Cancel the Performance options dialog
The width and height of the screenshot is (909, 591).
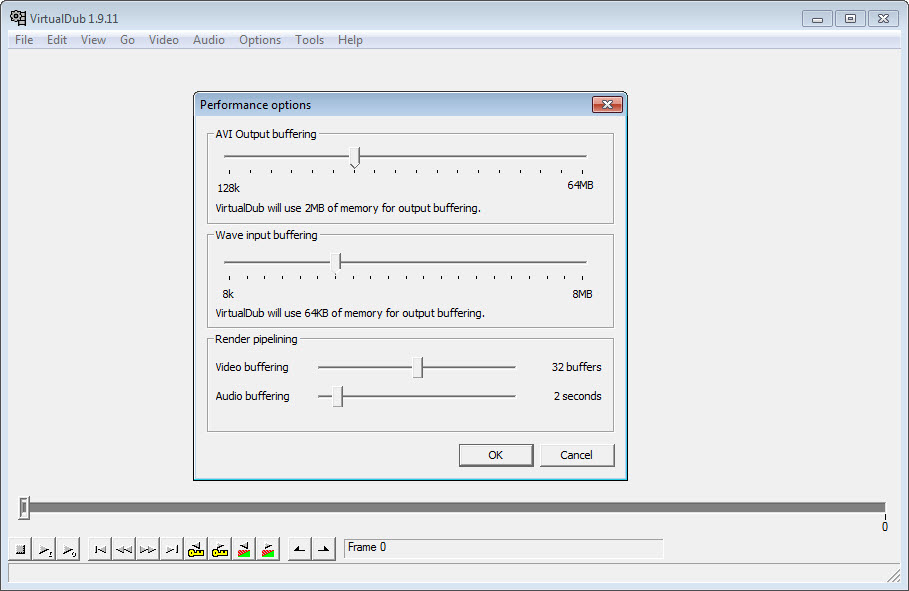pyautogui.click(x=577, y=455)
